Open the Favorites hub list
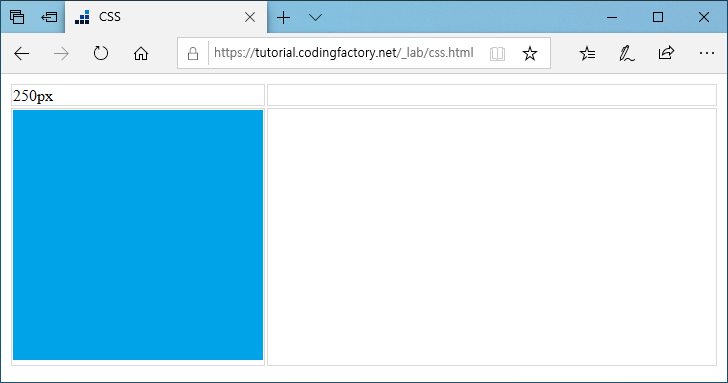The image size is (728, 383). tap(587, 53)
